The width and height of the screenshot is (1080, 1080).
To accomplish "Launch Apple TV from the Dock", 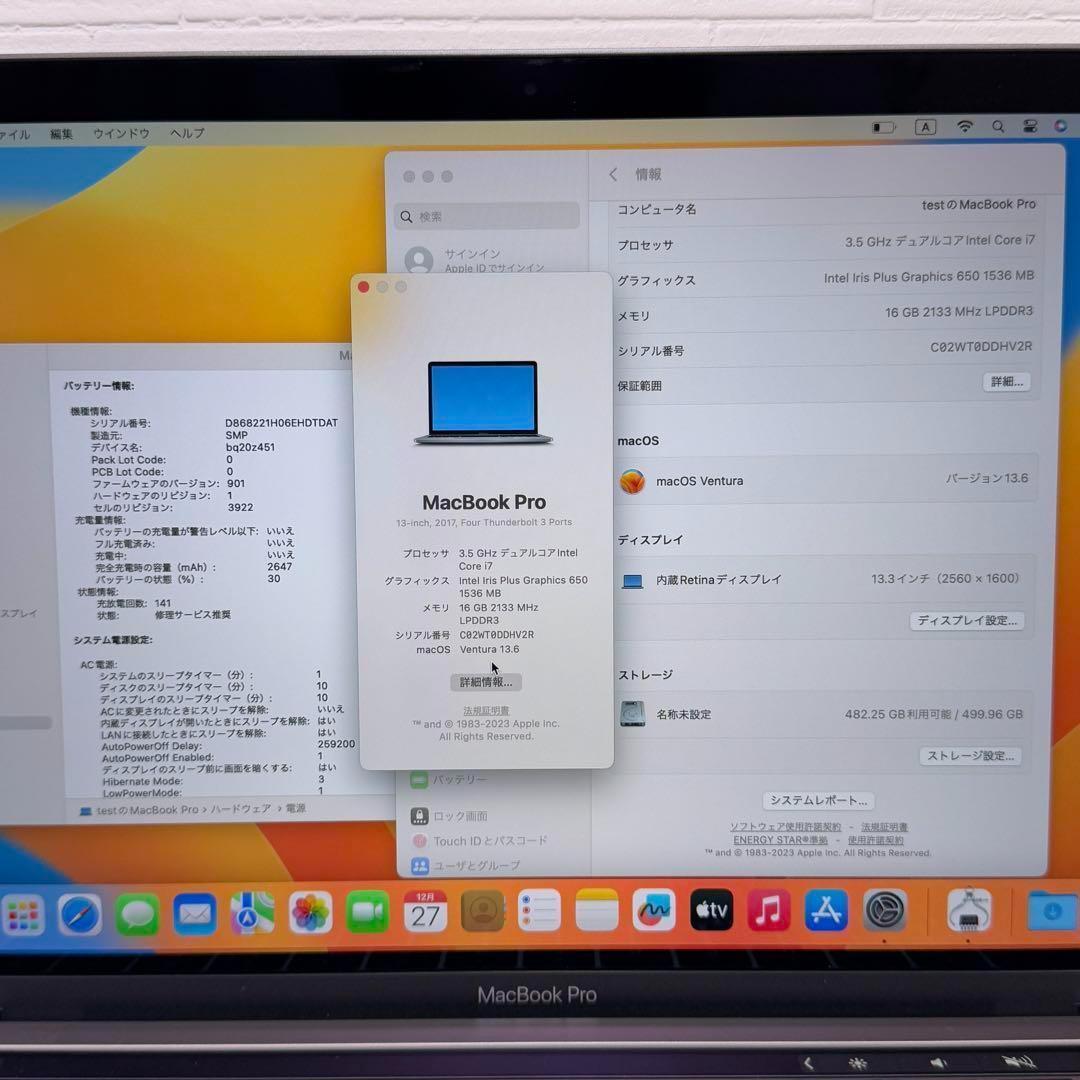I will click(x=712, y=909).
